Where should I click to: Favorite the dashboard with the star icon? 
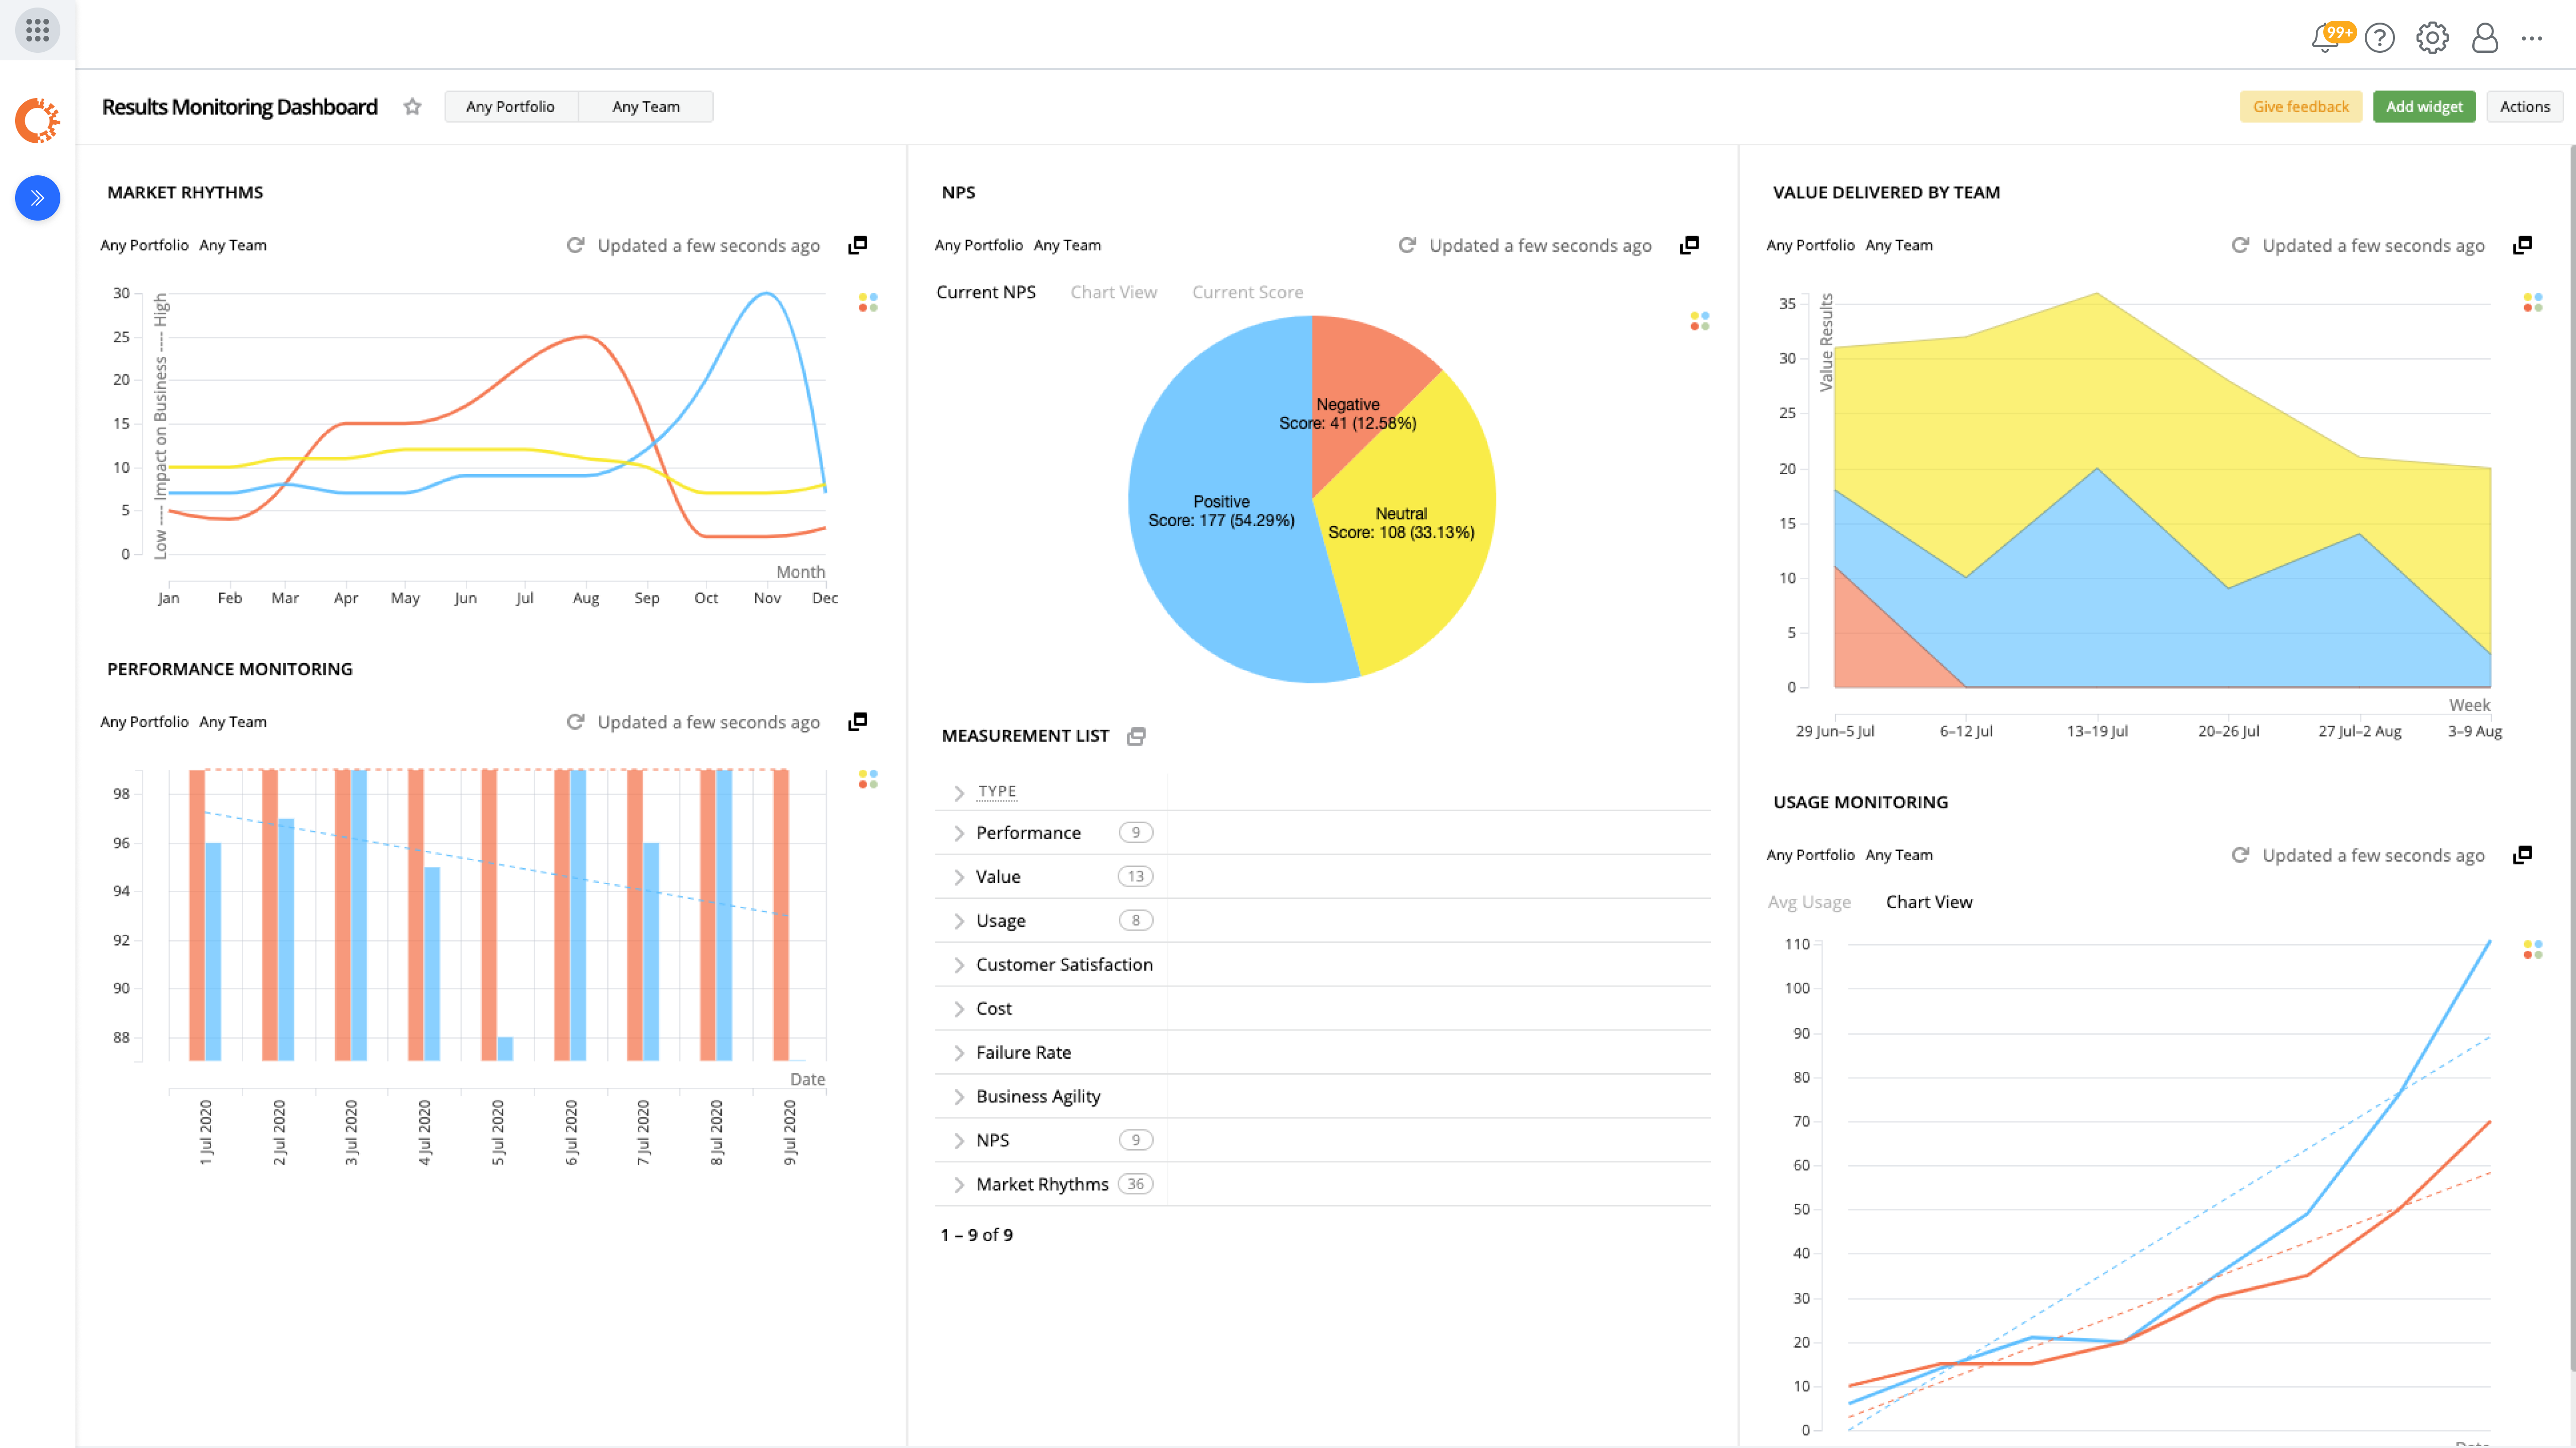412,107
